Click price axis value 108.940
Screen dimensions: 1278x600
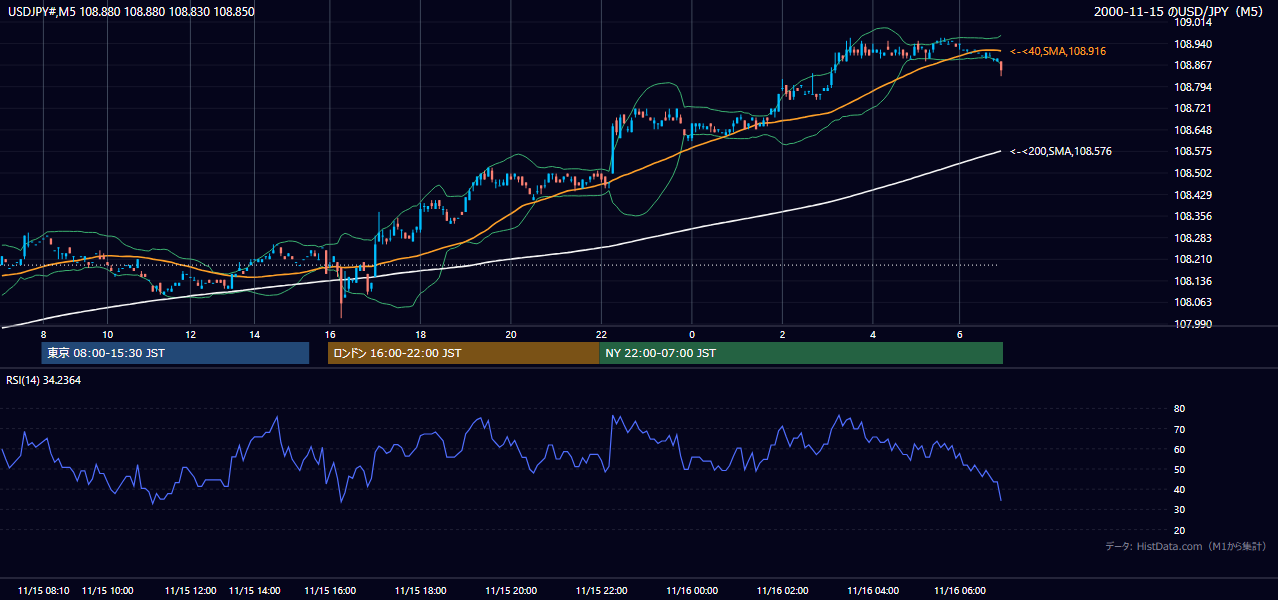coord(1193,44)
